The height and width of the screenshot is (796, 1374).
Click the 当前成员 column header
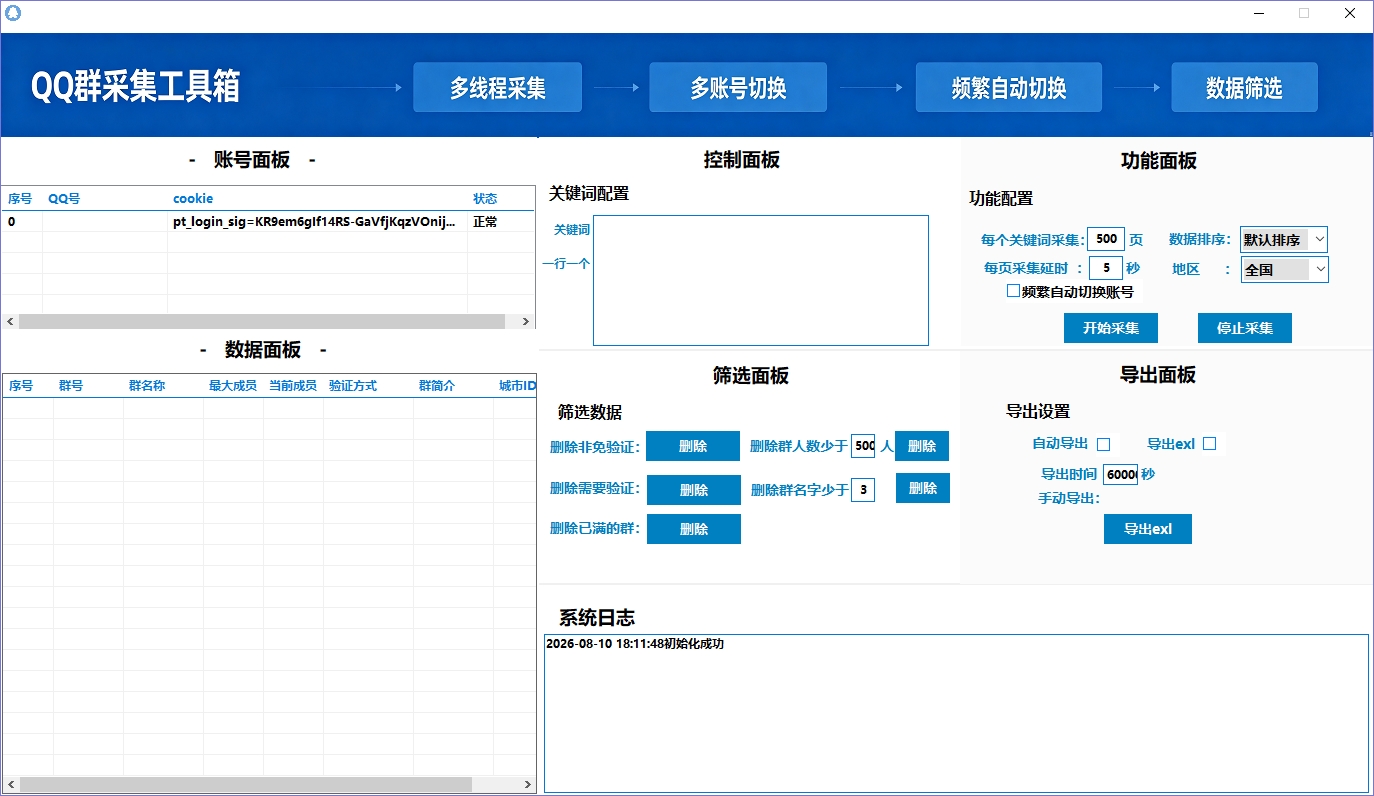(293, 386)
